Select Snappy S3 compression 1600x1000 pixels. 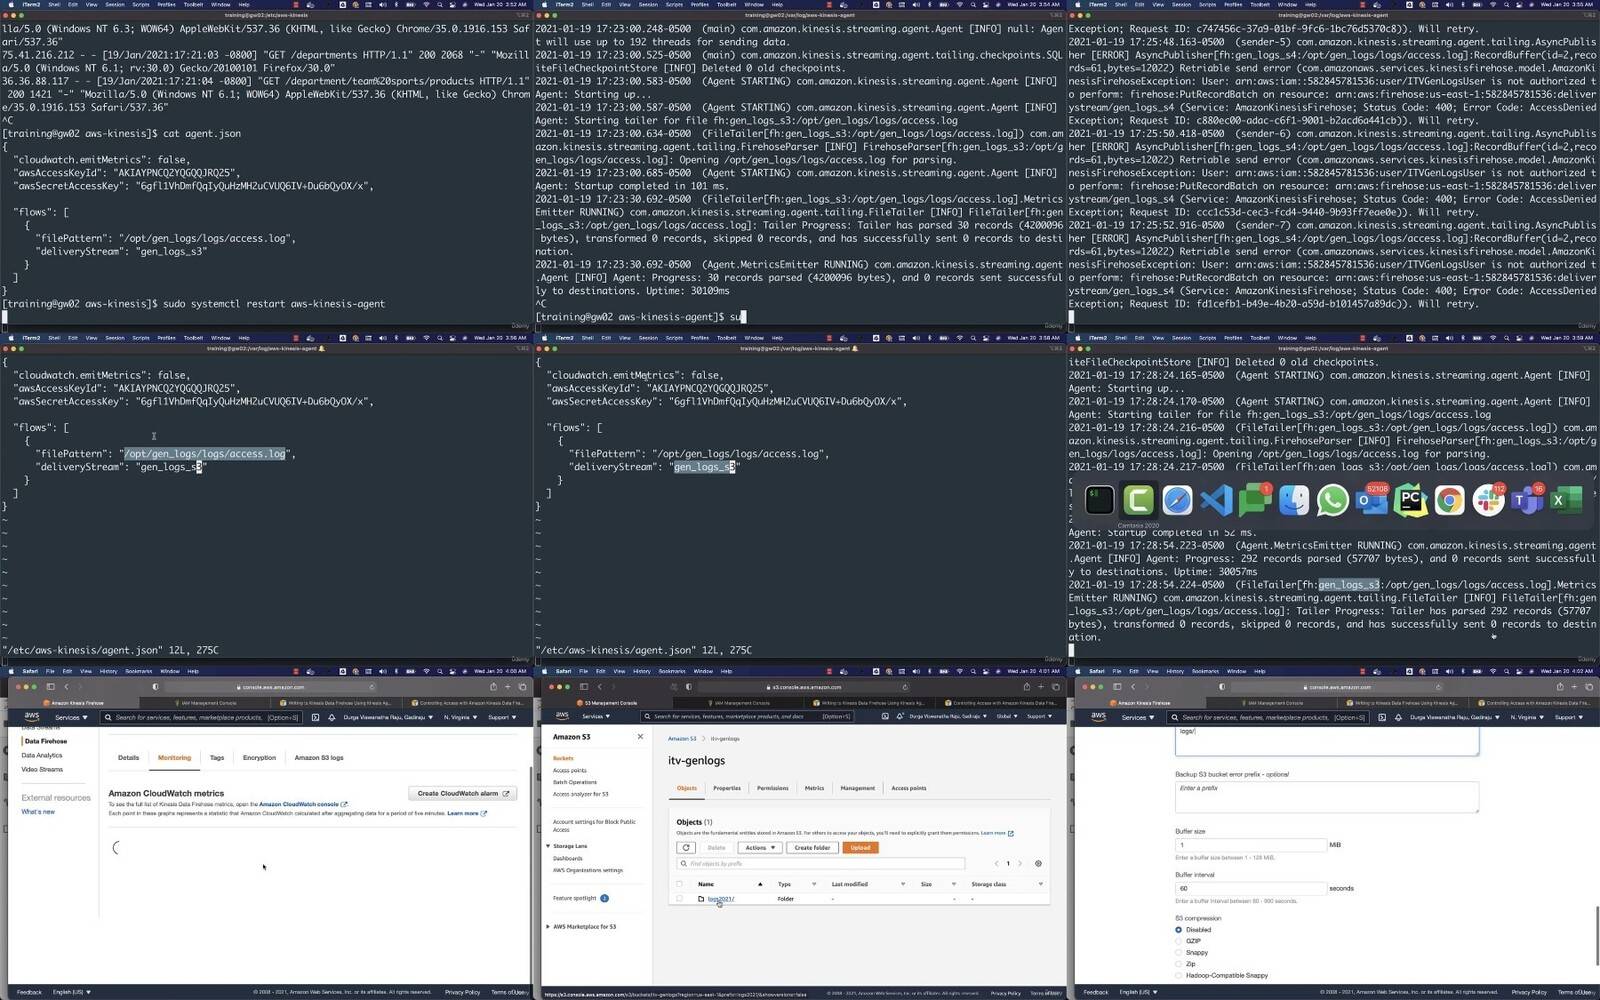tap(1178, 952)
